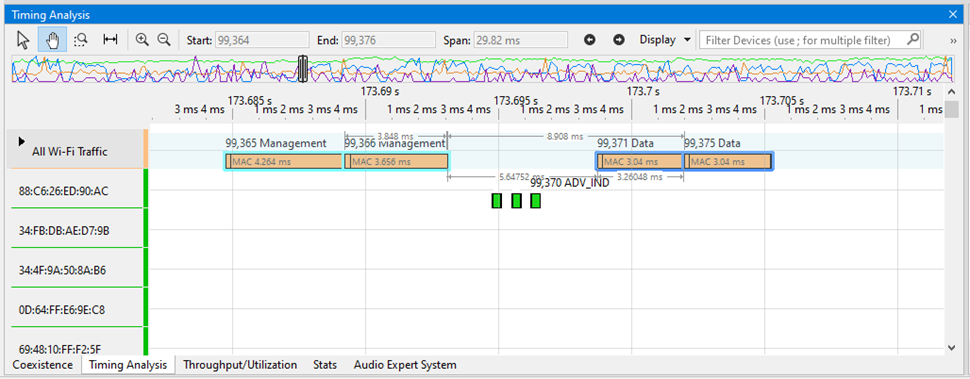The width and height of the screenshot is (970, 379).
Task: Select the 99,371 Data packet bar
Action: tap(640, 161)
